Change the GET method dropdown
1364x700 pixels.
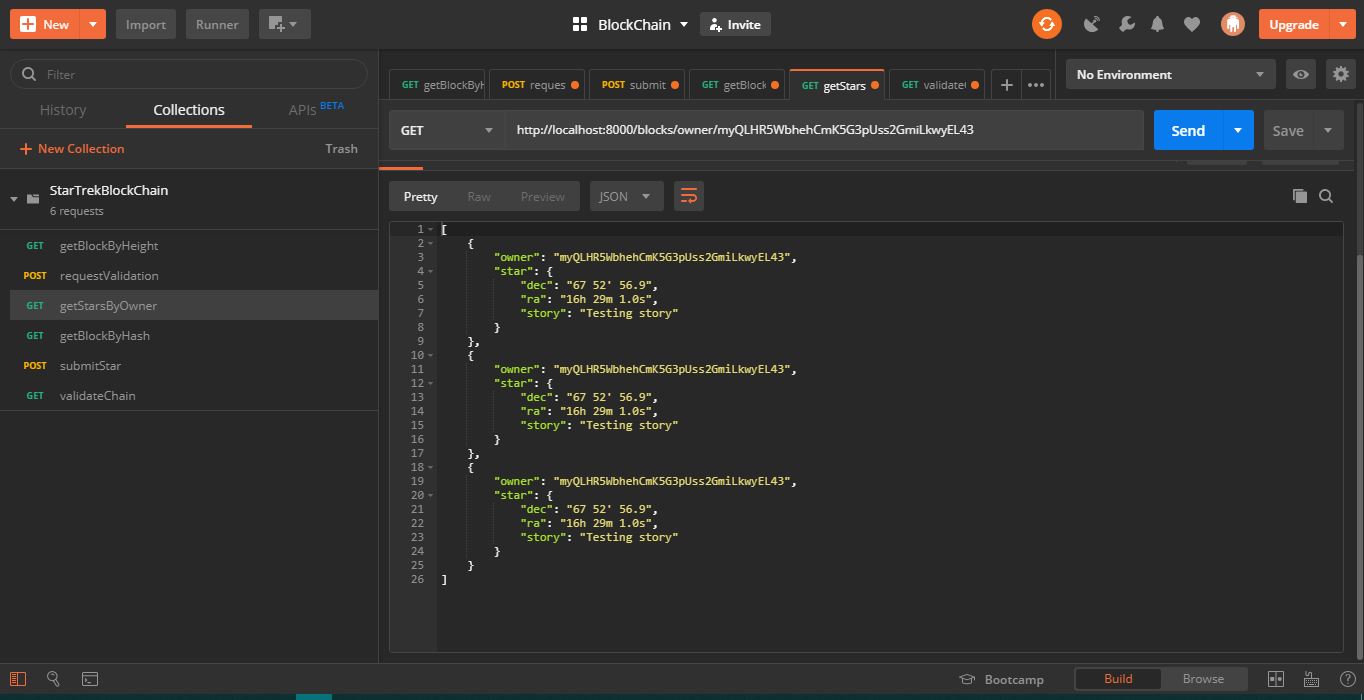[x=447, y=130]
